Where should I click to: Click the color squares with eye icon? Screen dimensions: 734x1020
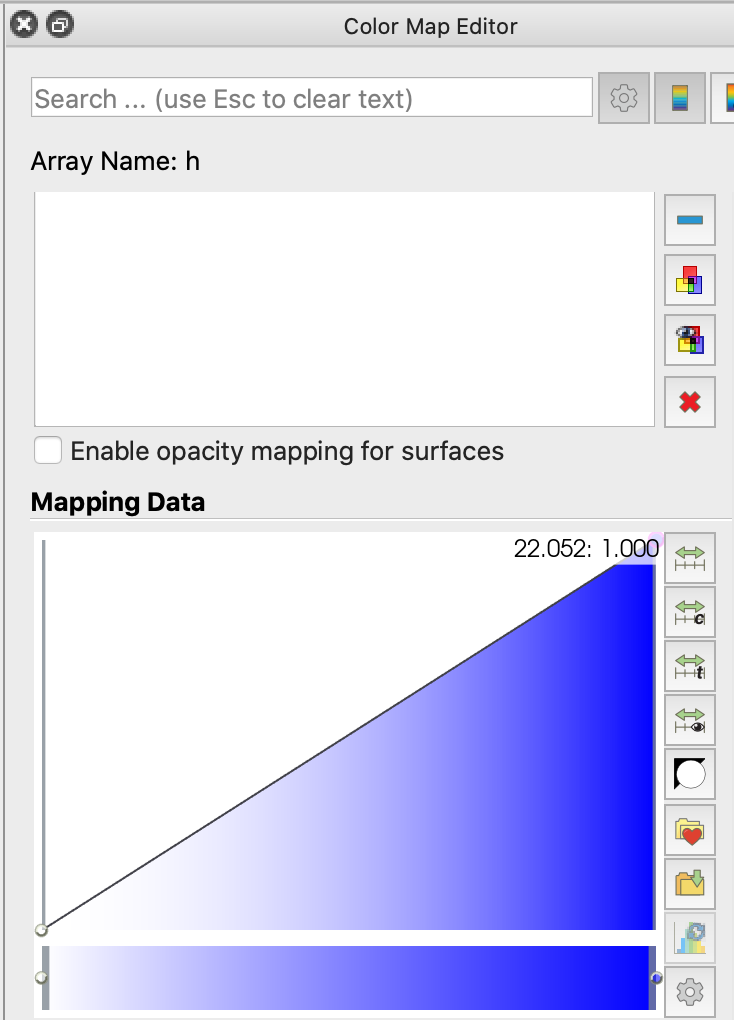coord(690,341)
